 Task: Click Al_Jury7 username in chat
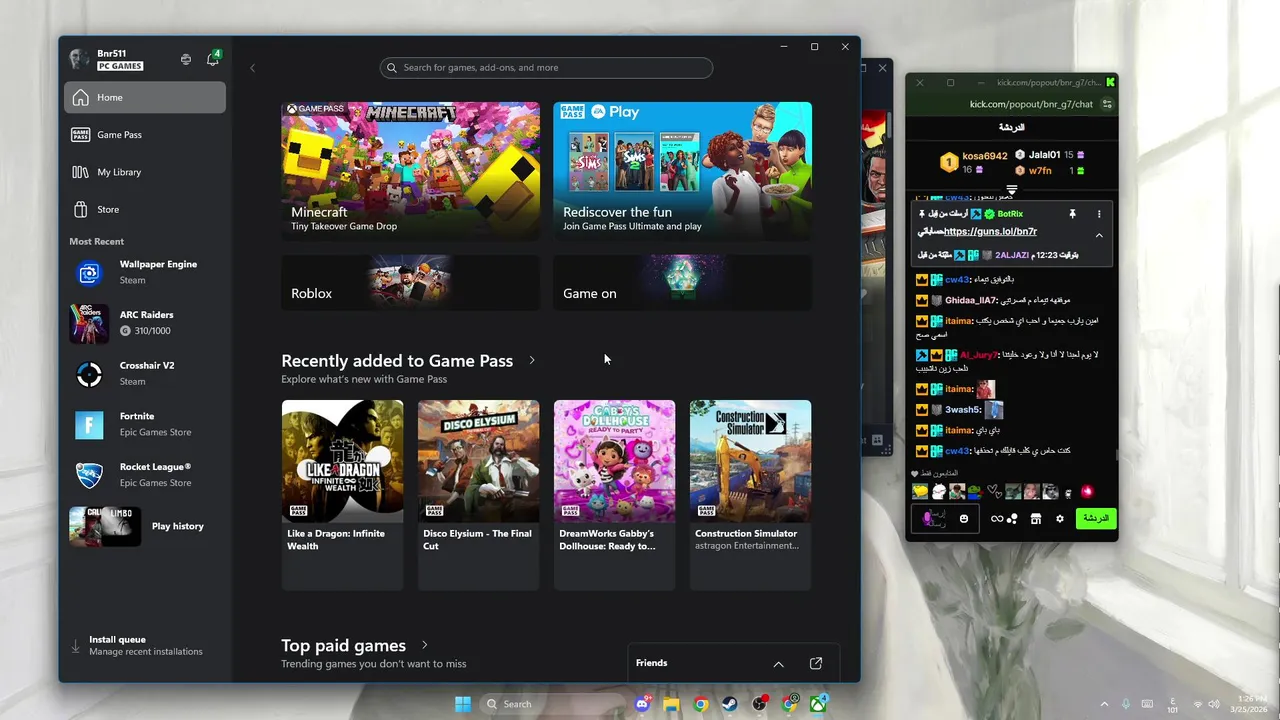(979, 355)
